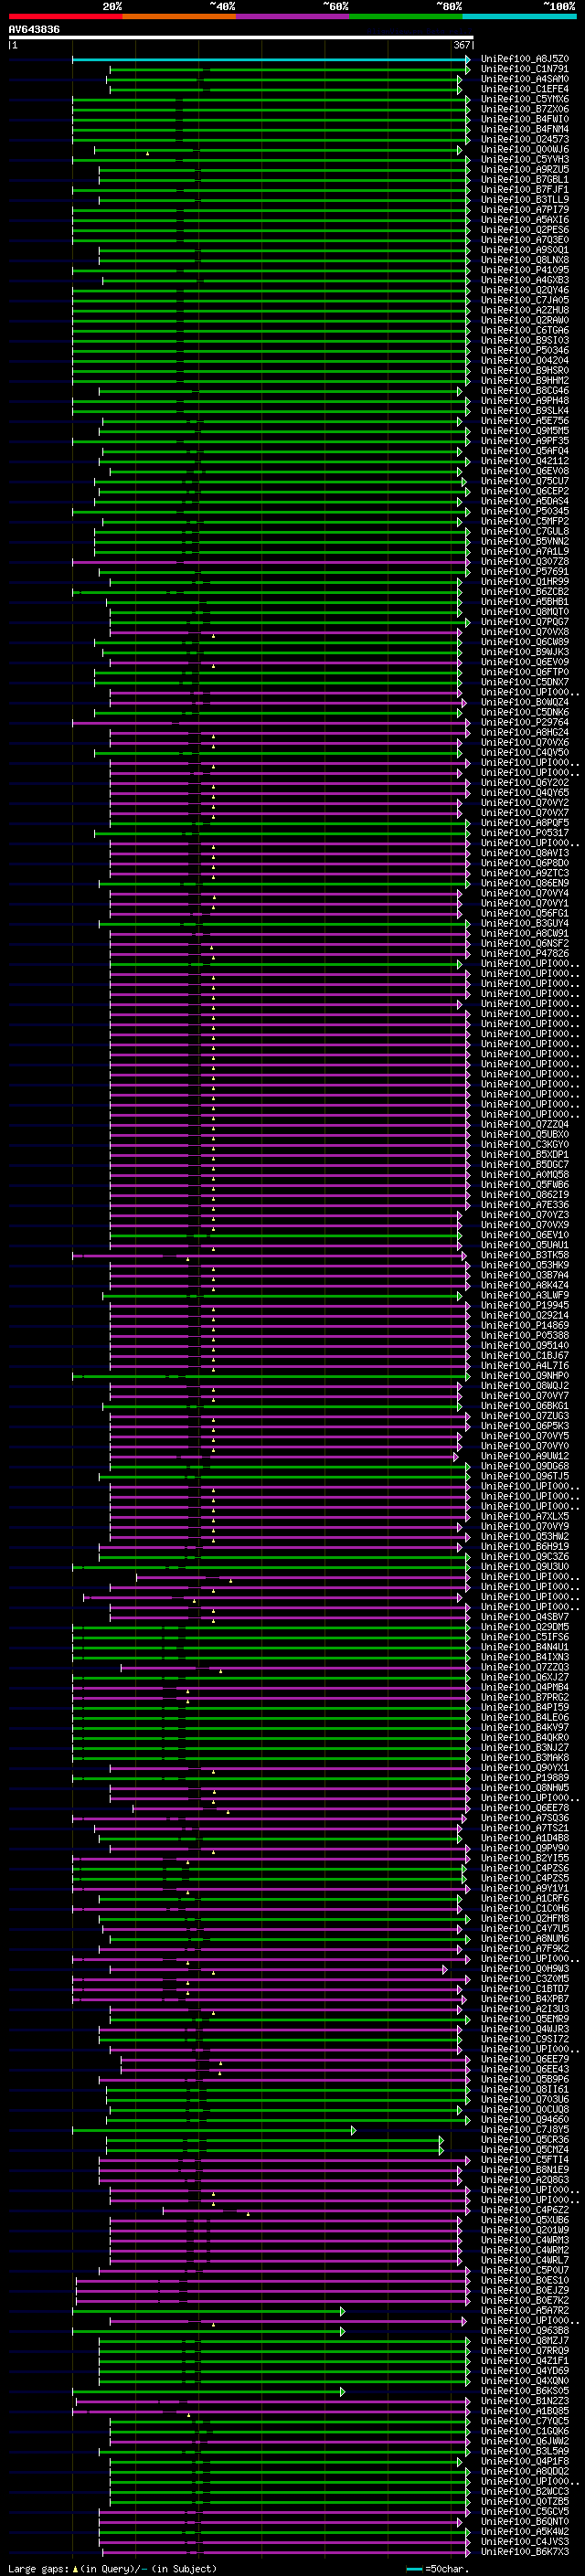
Task: Select hit label UniRef100_A5A7R2
Action: click(x=525, y=2310)
